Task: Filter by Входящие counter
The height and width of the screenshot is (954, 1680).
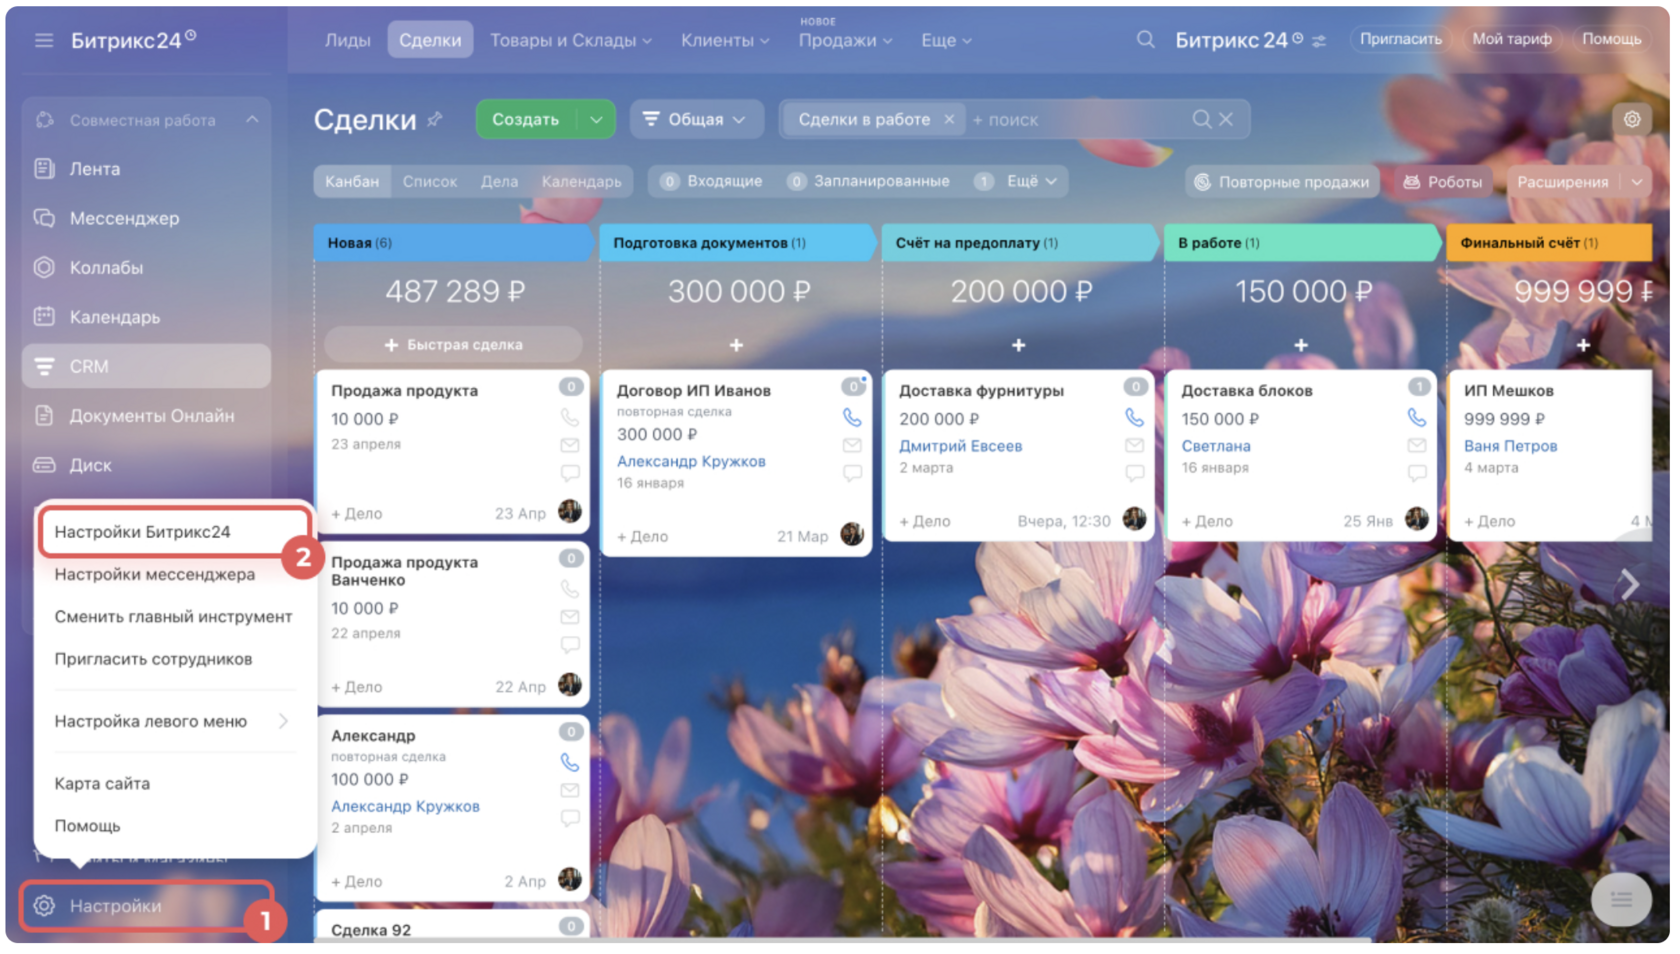Action: 711,181
